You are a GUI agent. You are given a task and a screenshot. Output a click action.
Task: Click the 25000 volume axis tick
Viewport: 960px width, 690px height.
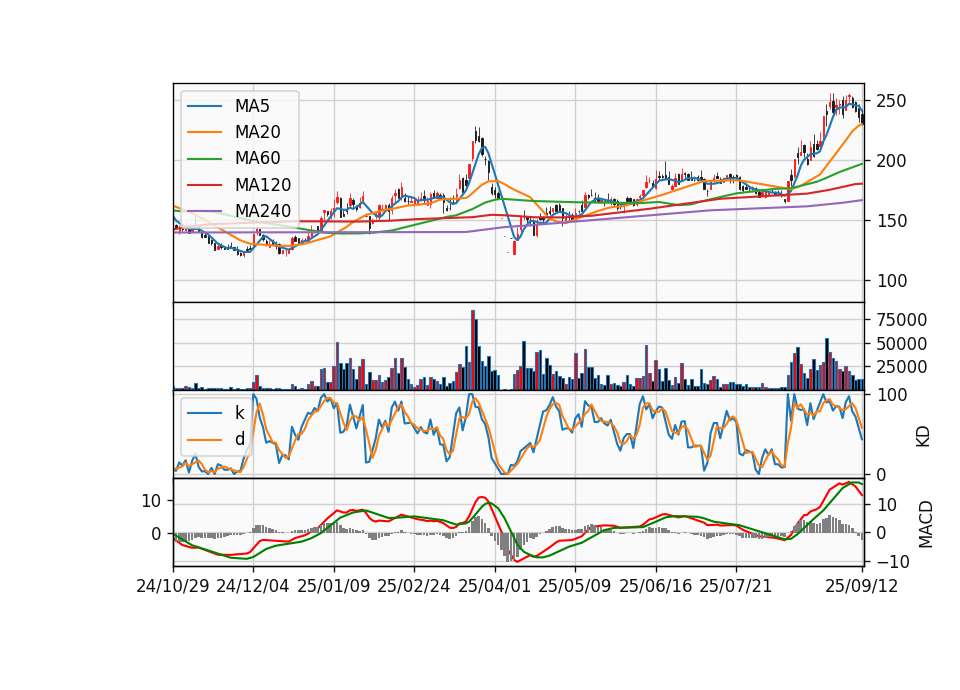902,367
